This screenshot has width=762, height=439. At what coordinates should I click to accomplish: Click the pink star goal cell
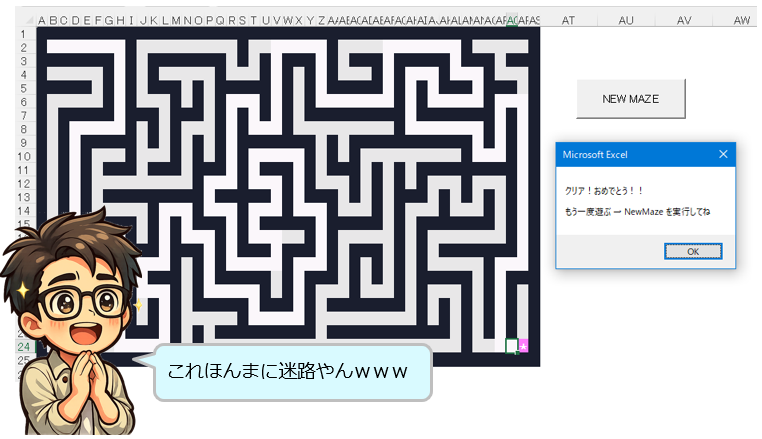(523, 346)
